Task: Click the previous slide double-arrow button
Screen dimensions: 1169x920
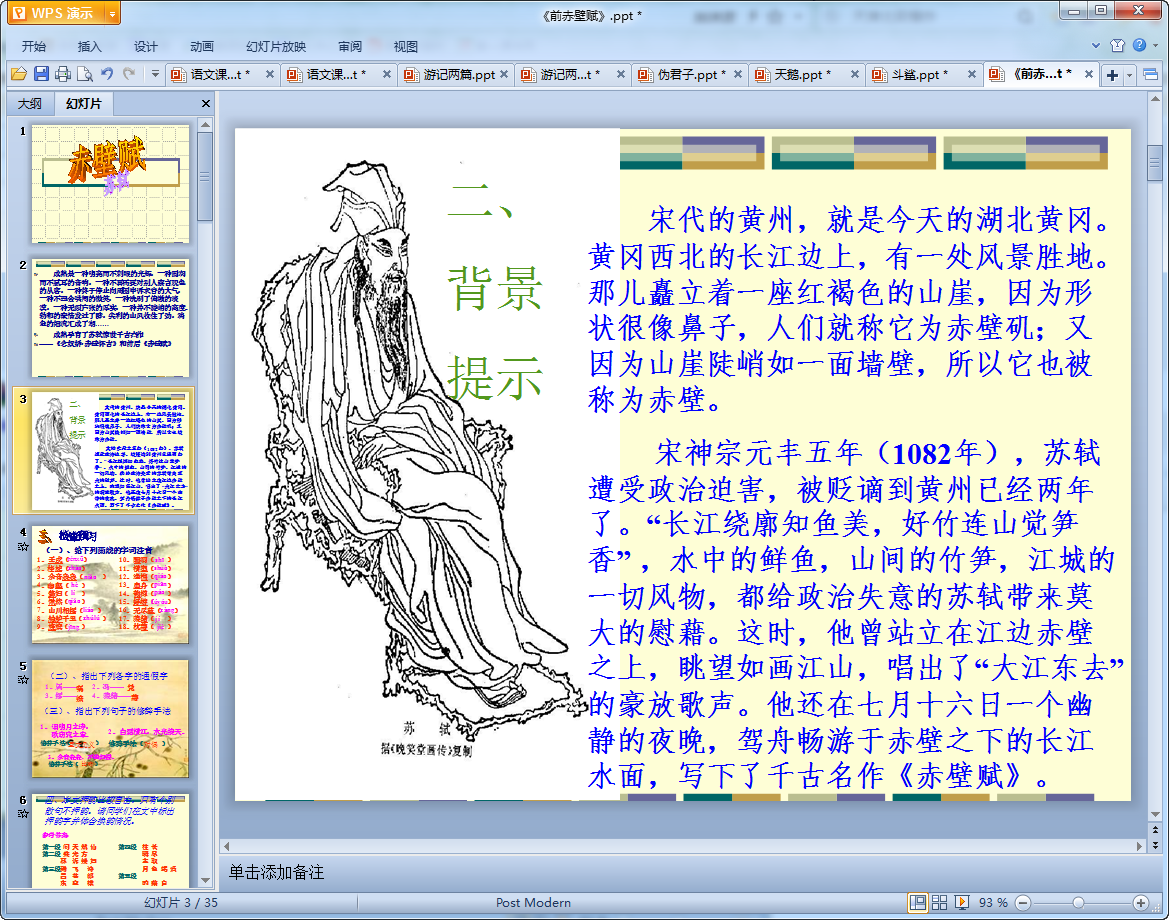Action: click(1156, 830)
